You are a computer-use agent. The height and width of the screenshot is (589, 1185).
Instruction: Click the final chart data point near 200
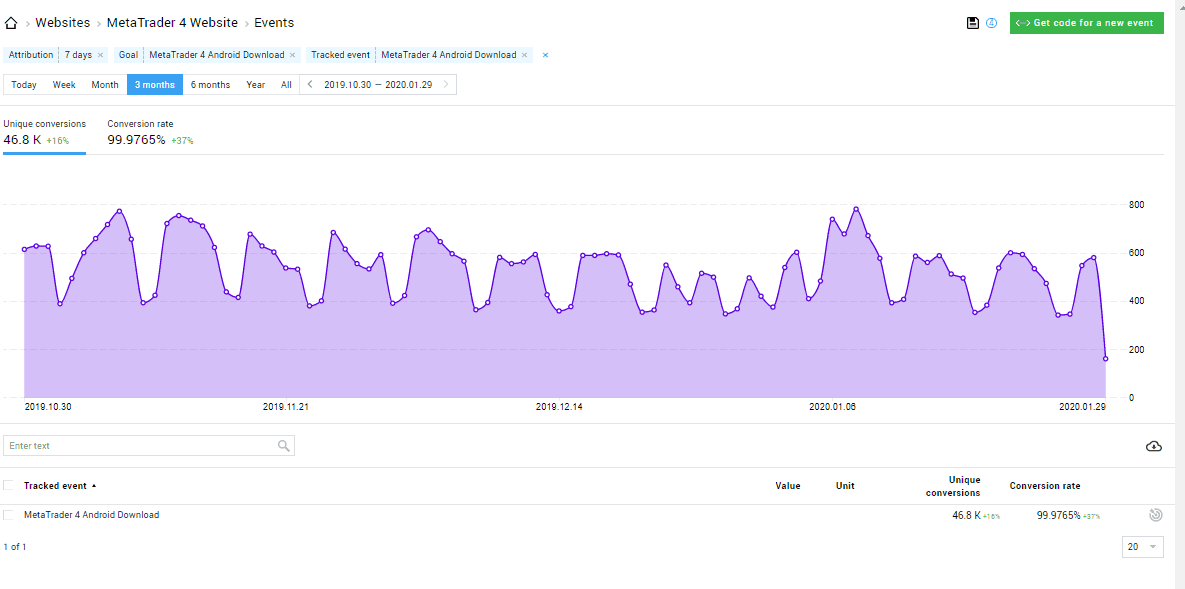1105,358
